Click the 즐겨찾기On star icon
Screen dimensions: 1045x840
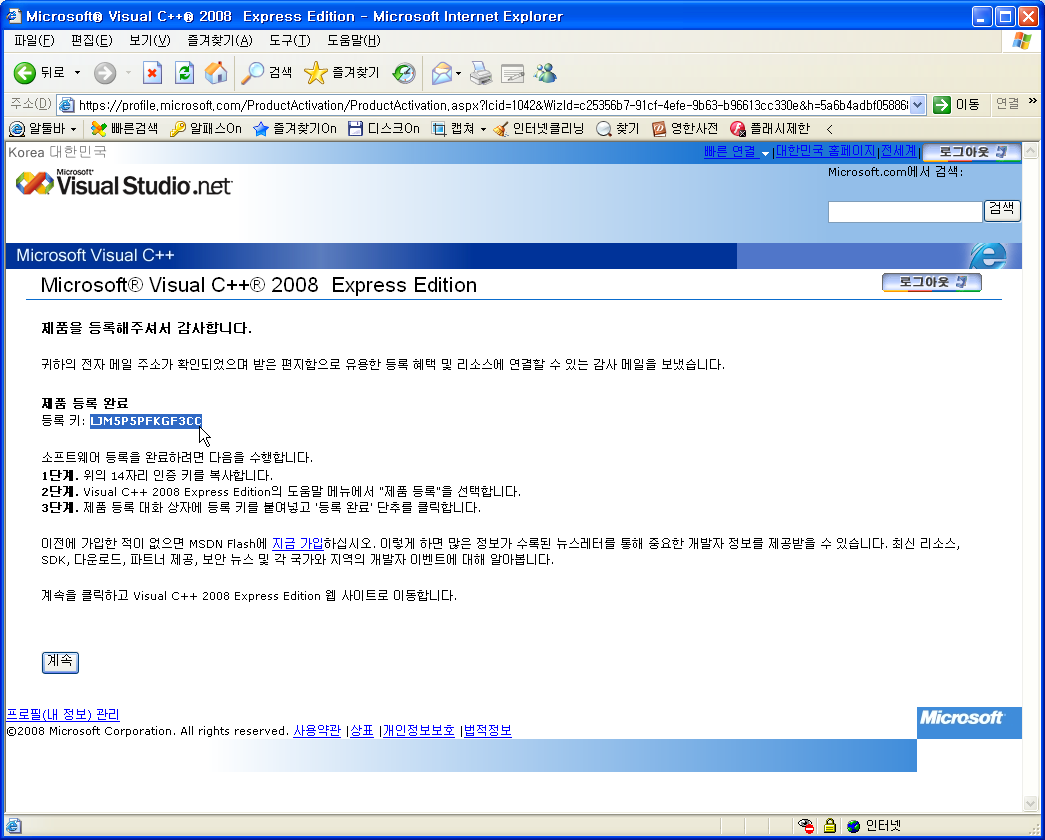pyautogui.click(x=295, y=129)
